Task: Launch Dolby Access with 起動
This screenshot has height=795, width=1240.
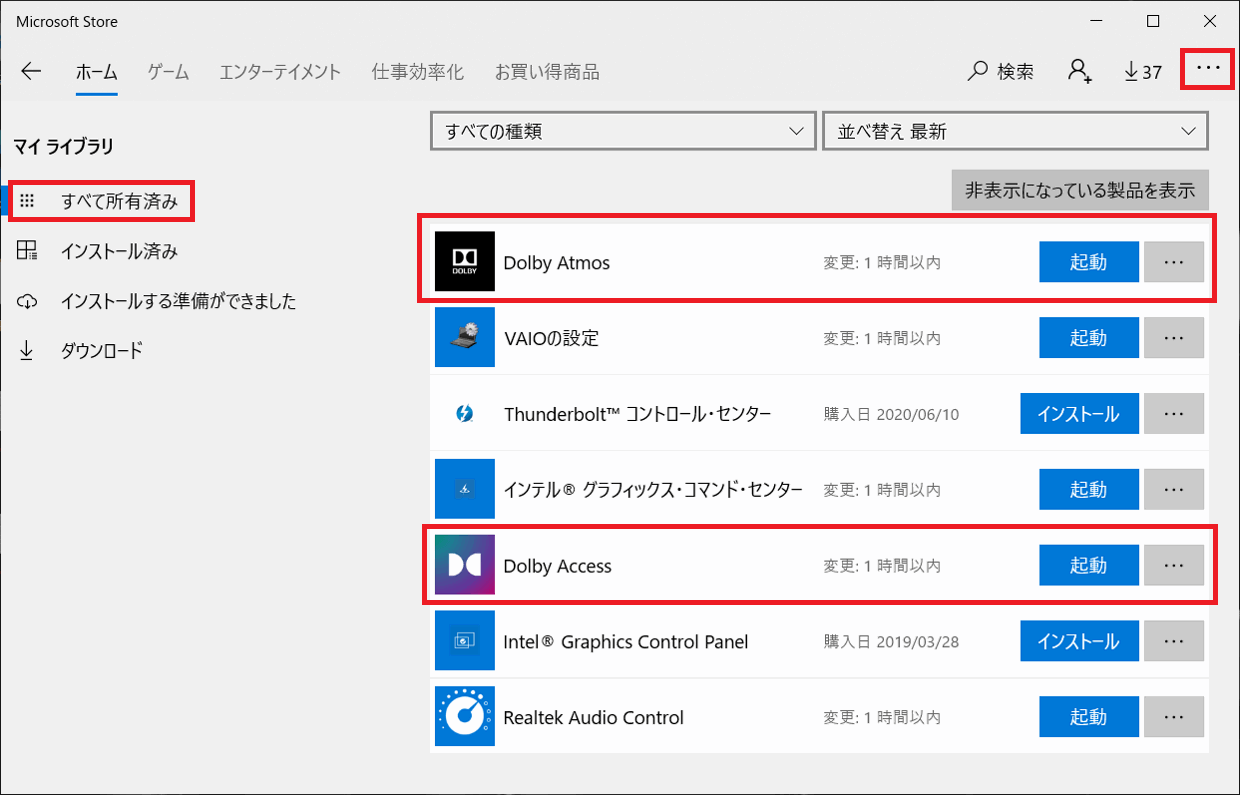Action: point(1089,565)
